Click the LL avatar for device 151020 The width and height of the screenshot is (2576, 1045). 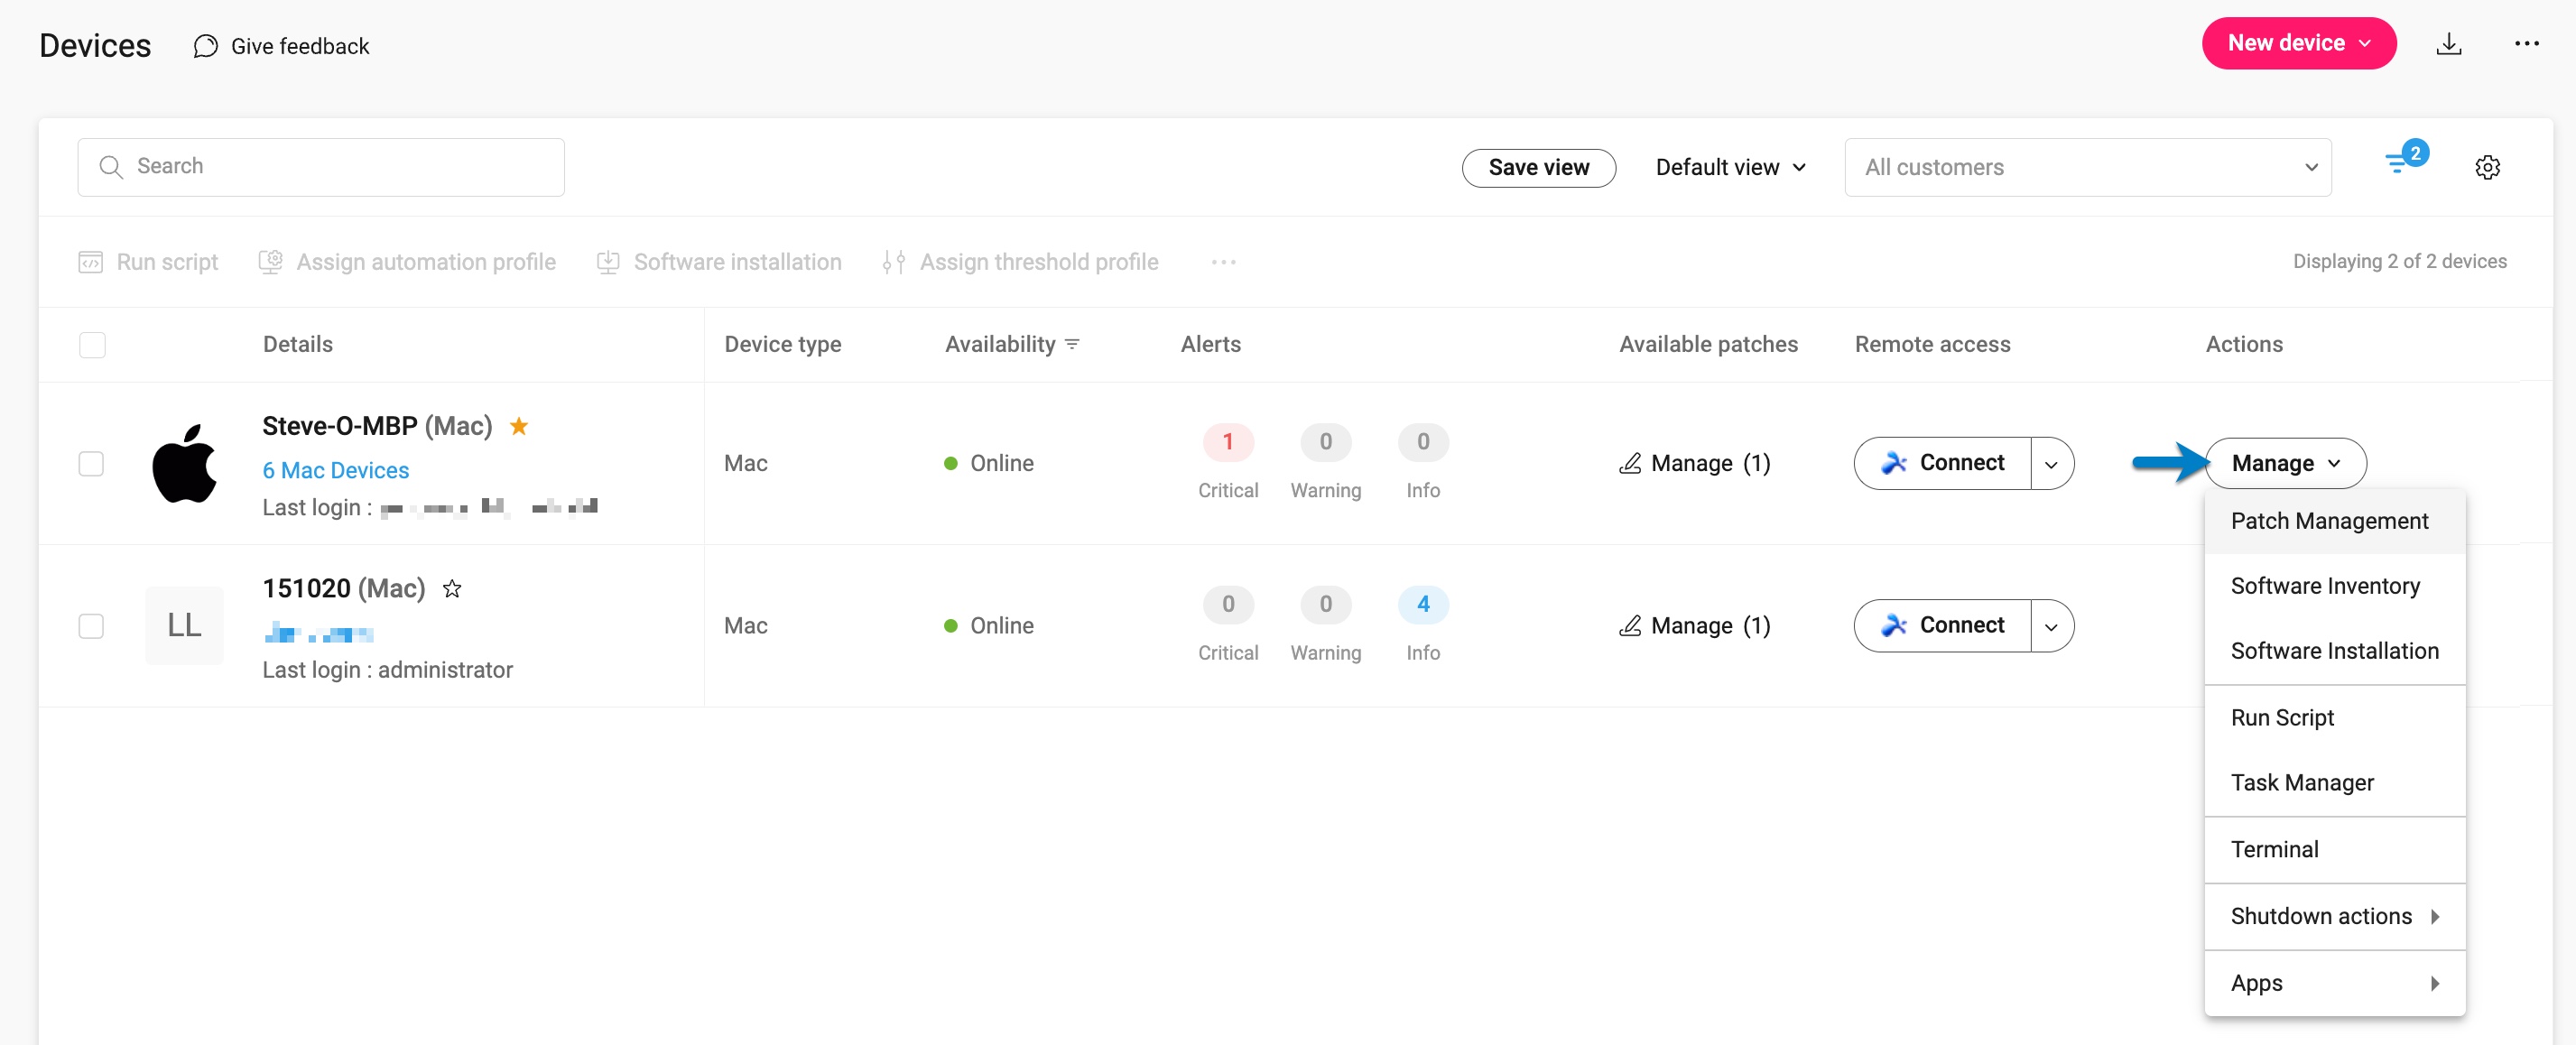[184, 625]
